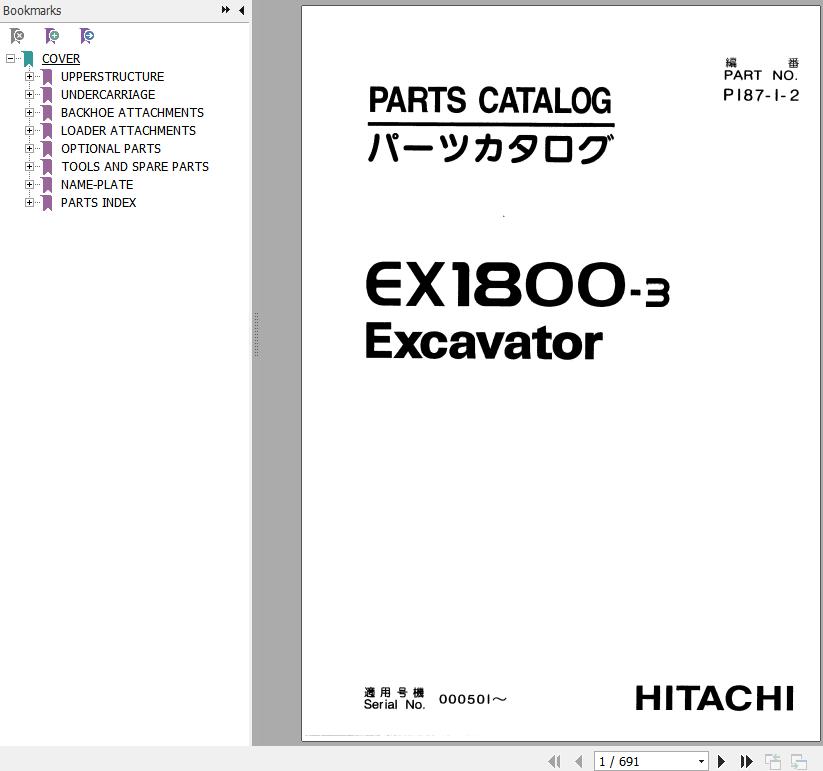Screen dimensions: 823x771
Task: Go to the previous page
Action: [x=579, y=761]
